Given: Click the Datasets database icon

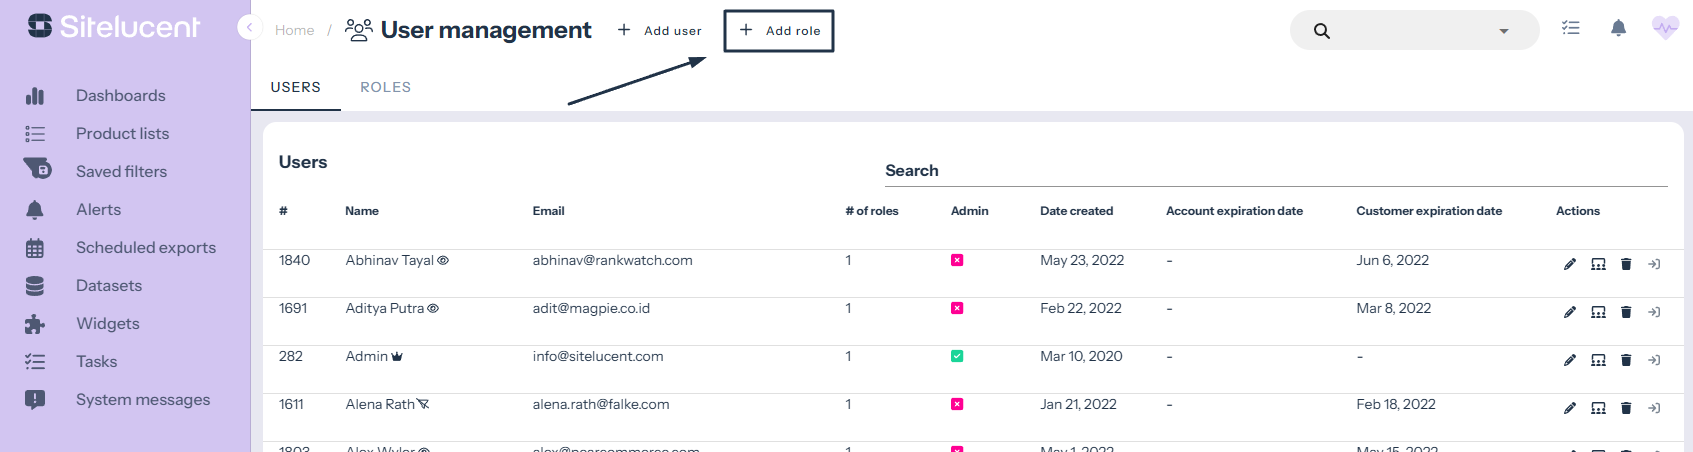Looking at the screenshot, I should coord(35,286).
